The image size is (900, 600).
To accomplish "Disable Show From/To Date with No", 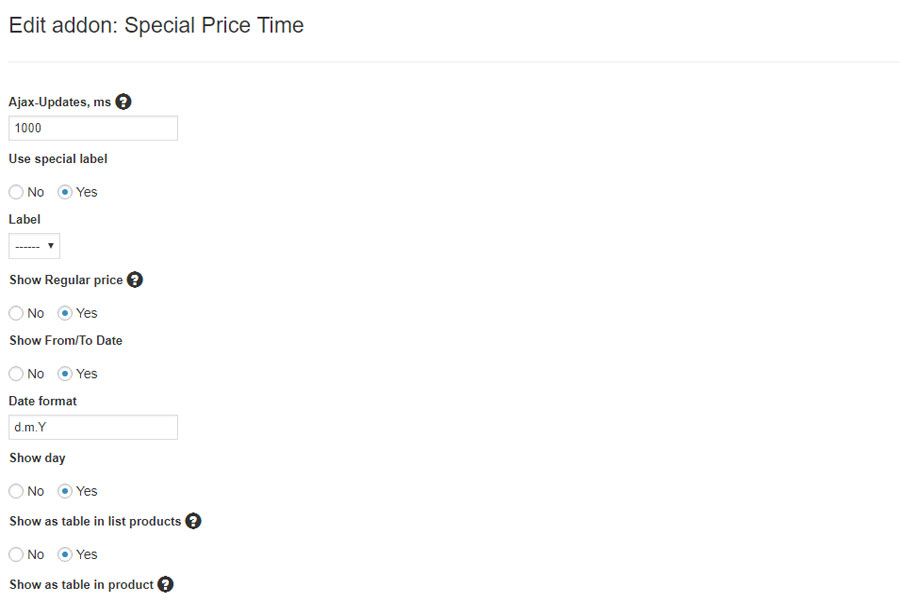I will [x=16, y=374].
